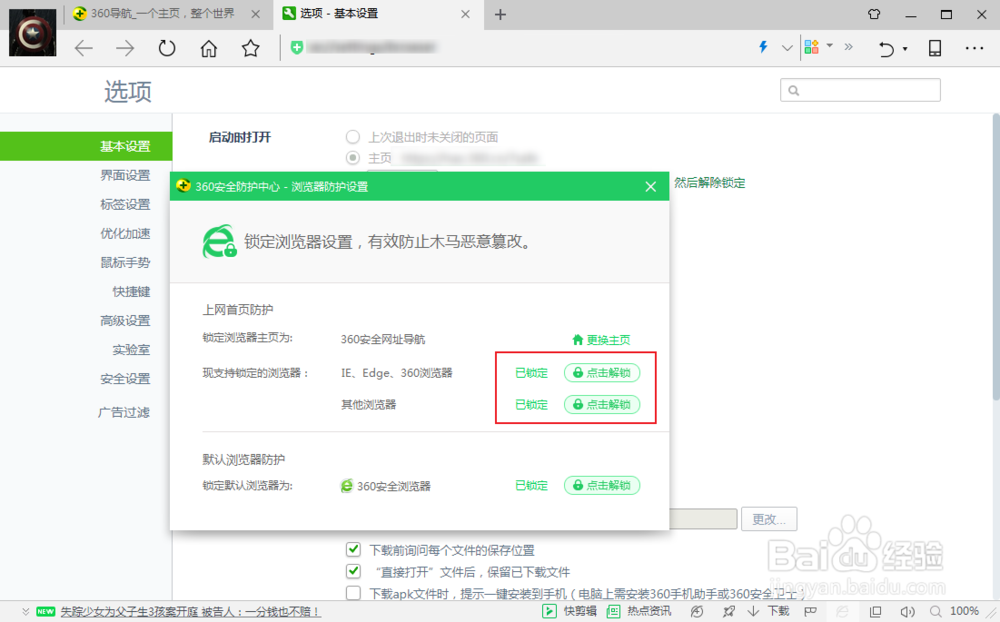This screenshot has width=1000, height=622.
Task: Expand status bar news chevron
Action: pyautogui.click(x=26, y=611)
